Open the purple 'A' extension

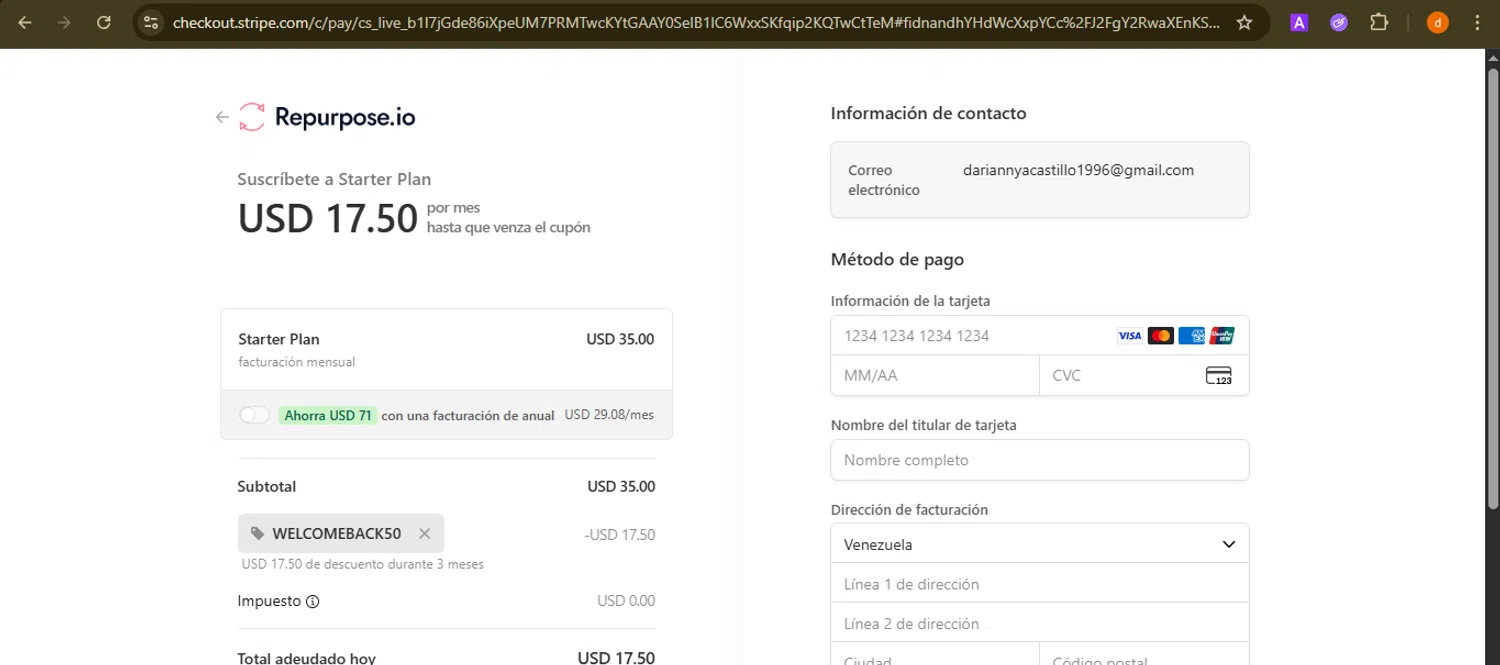click(1299, 22)
